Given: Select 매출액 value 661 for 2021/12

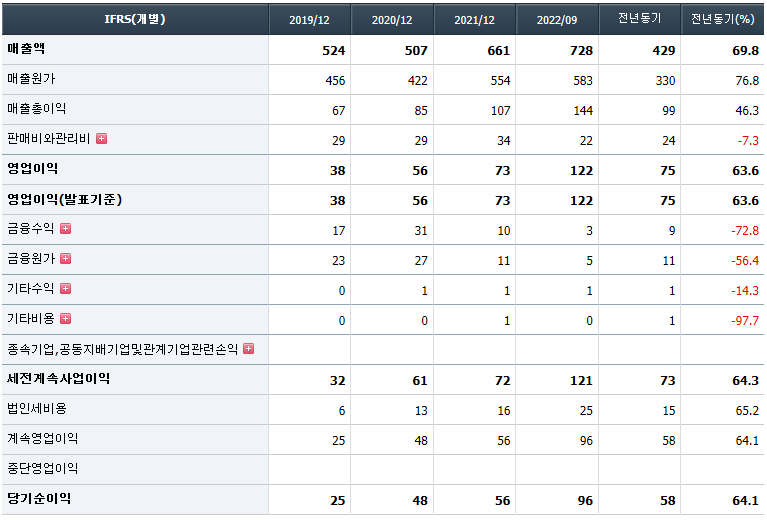Looking at the screenshot, I should 498,50.
